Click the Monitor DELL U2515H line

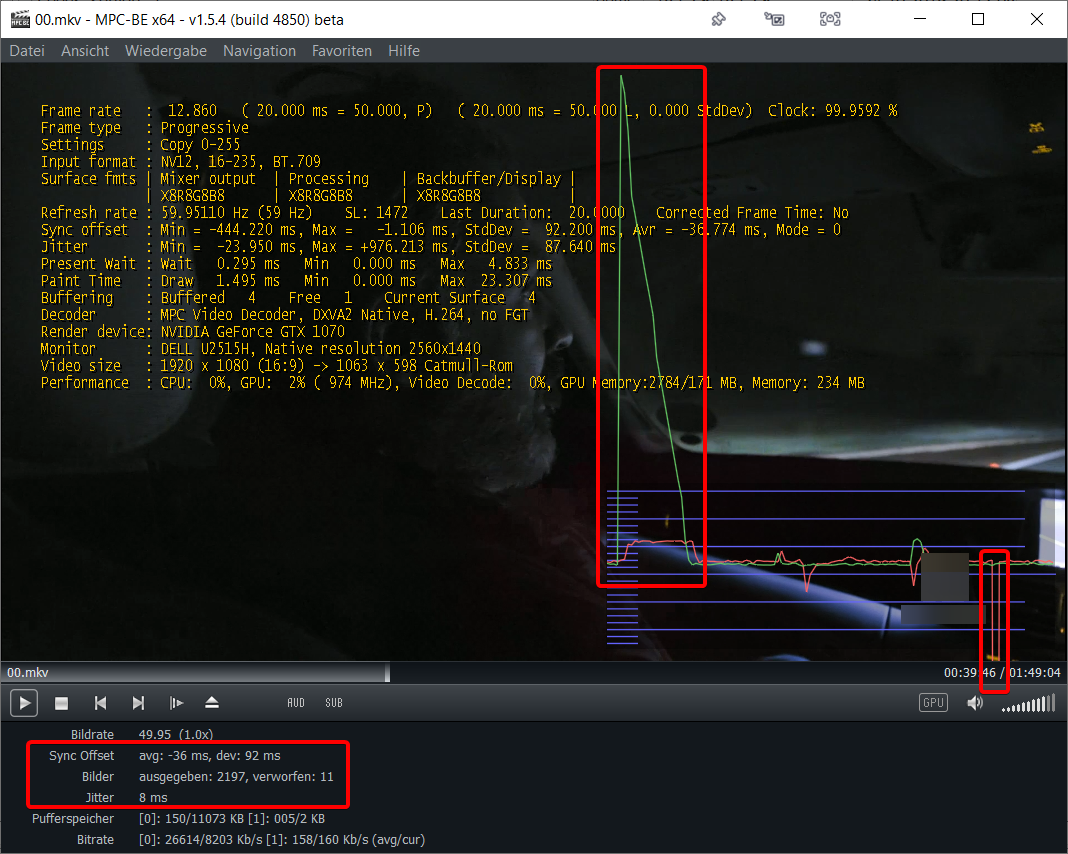pos(261,349)
